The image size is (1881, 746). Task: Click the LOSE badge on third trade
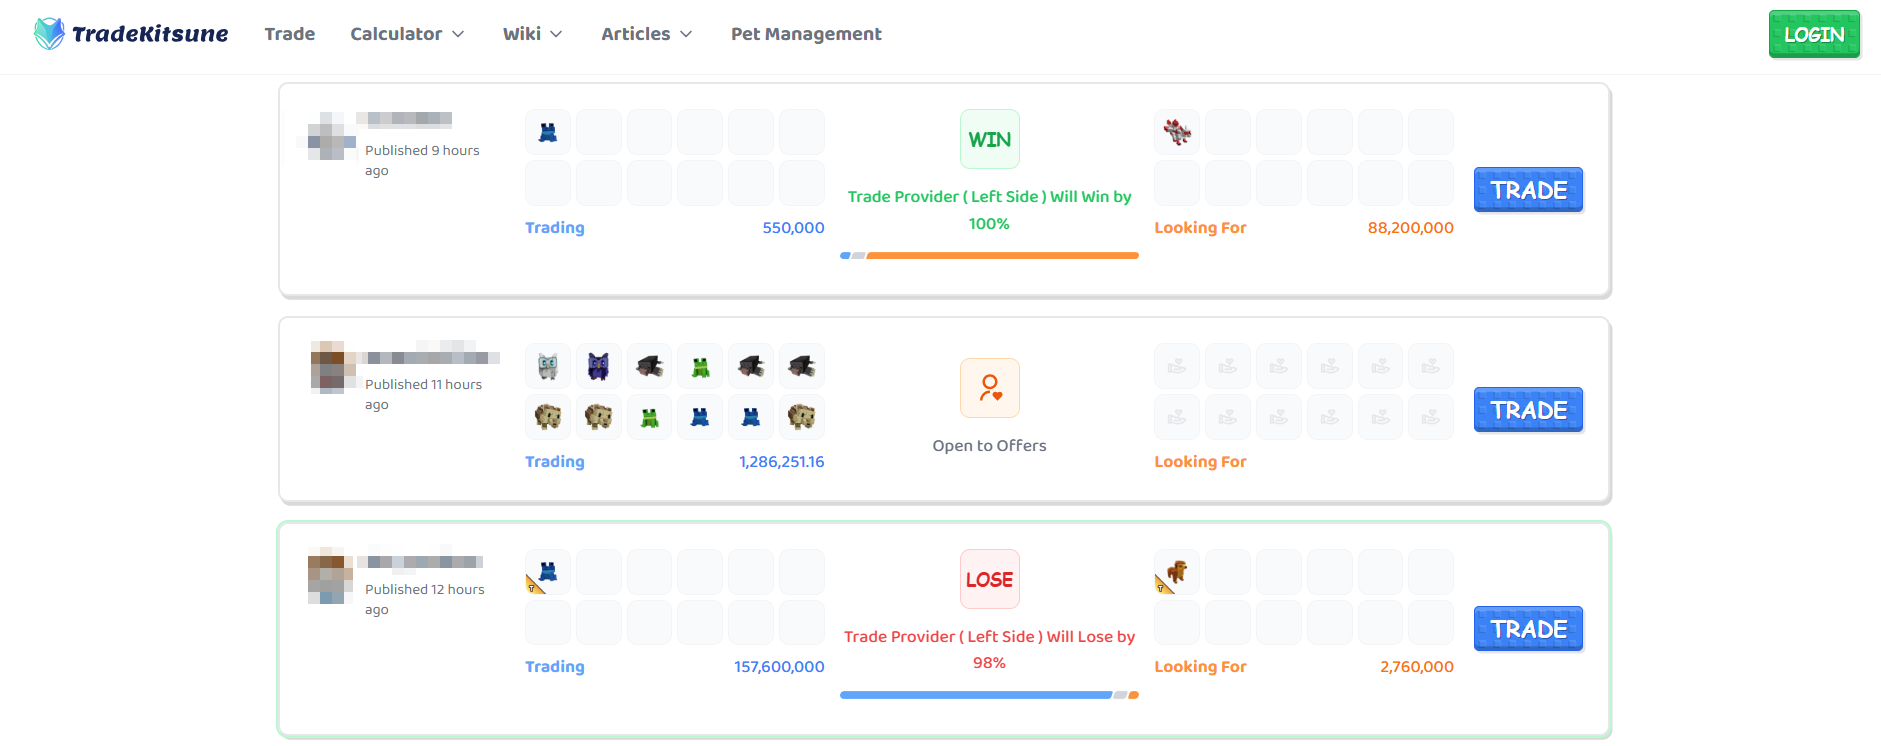click(x=990, y=579)
